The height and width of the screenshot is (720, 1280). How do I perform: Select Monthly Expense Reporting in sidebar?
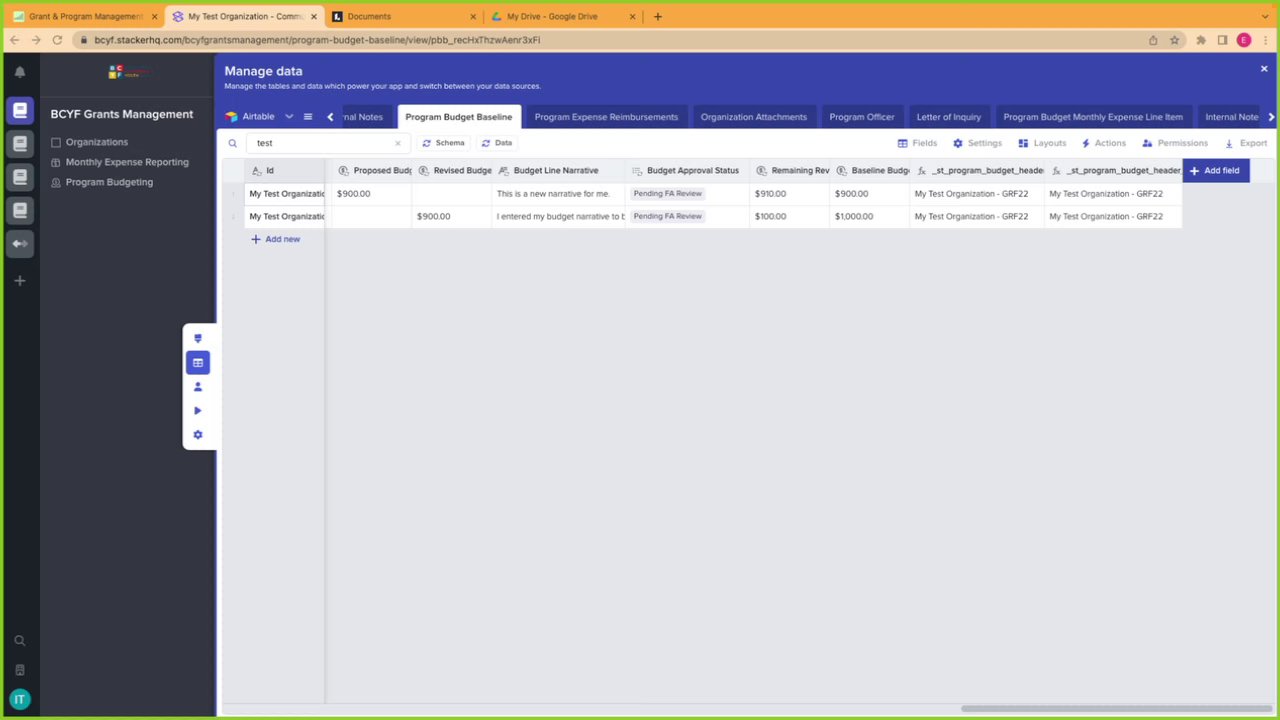(126, 162)
